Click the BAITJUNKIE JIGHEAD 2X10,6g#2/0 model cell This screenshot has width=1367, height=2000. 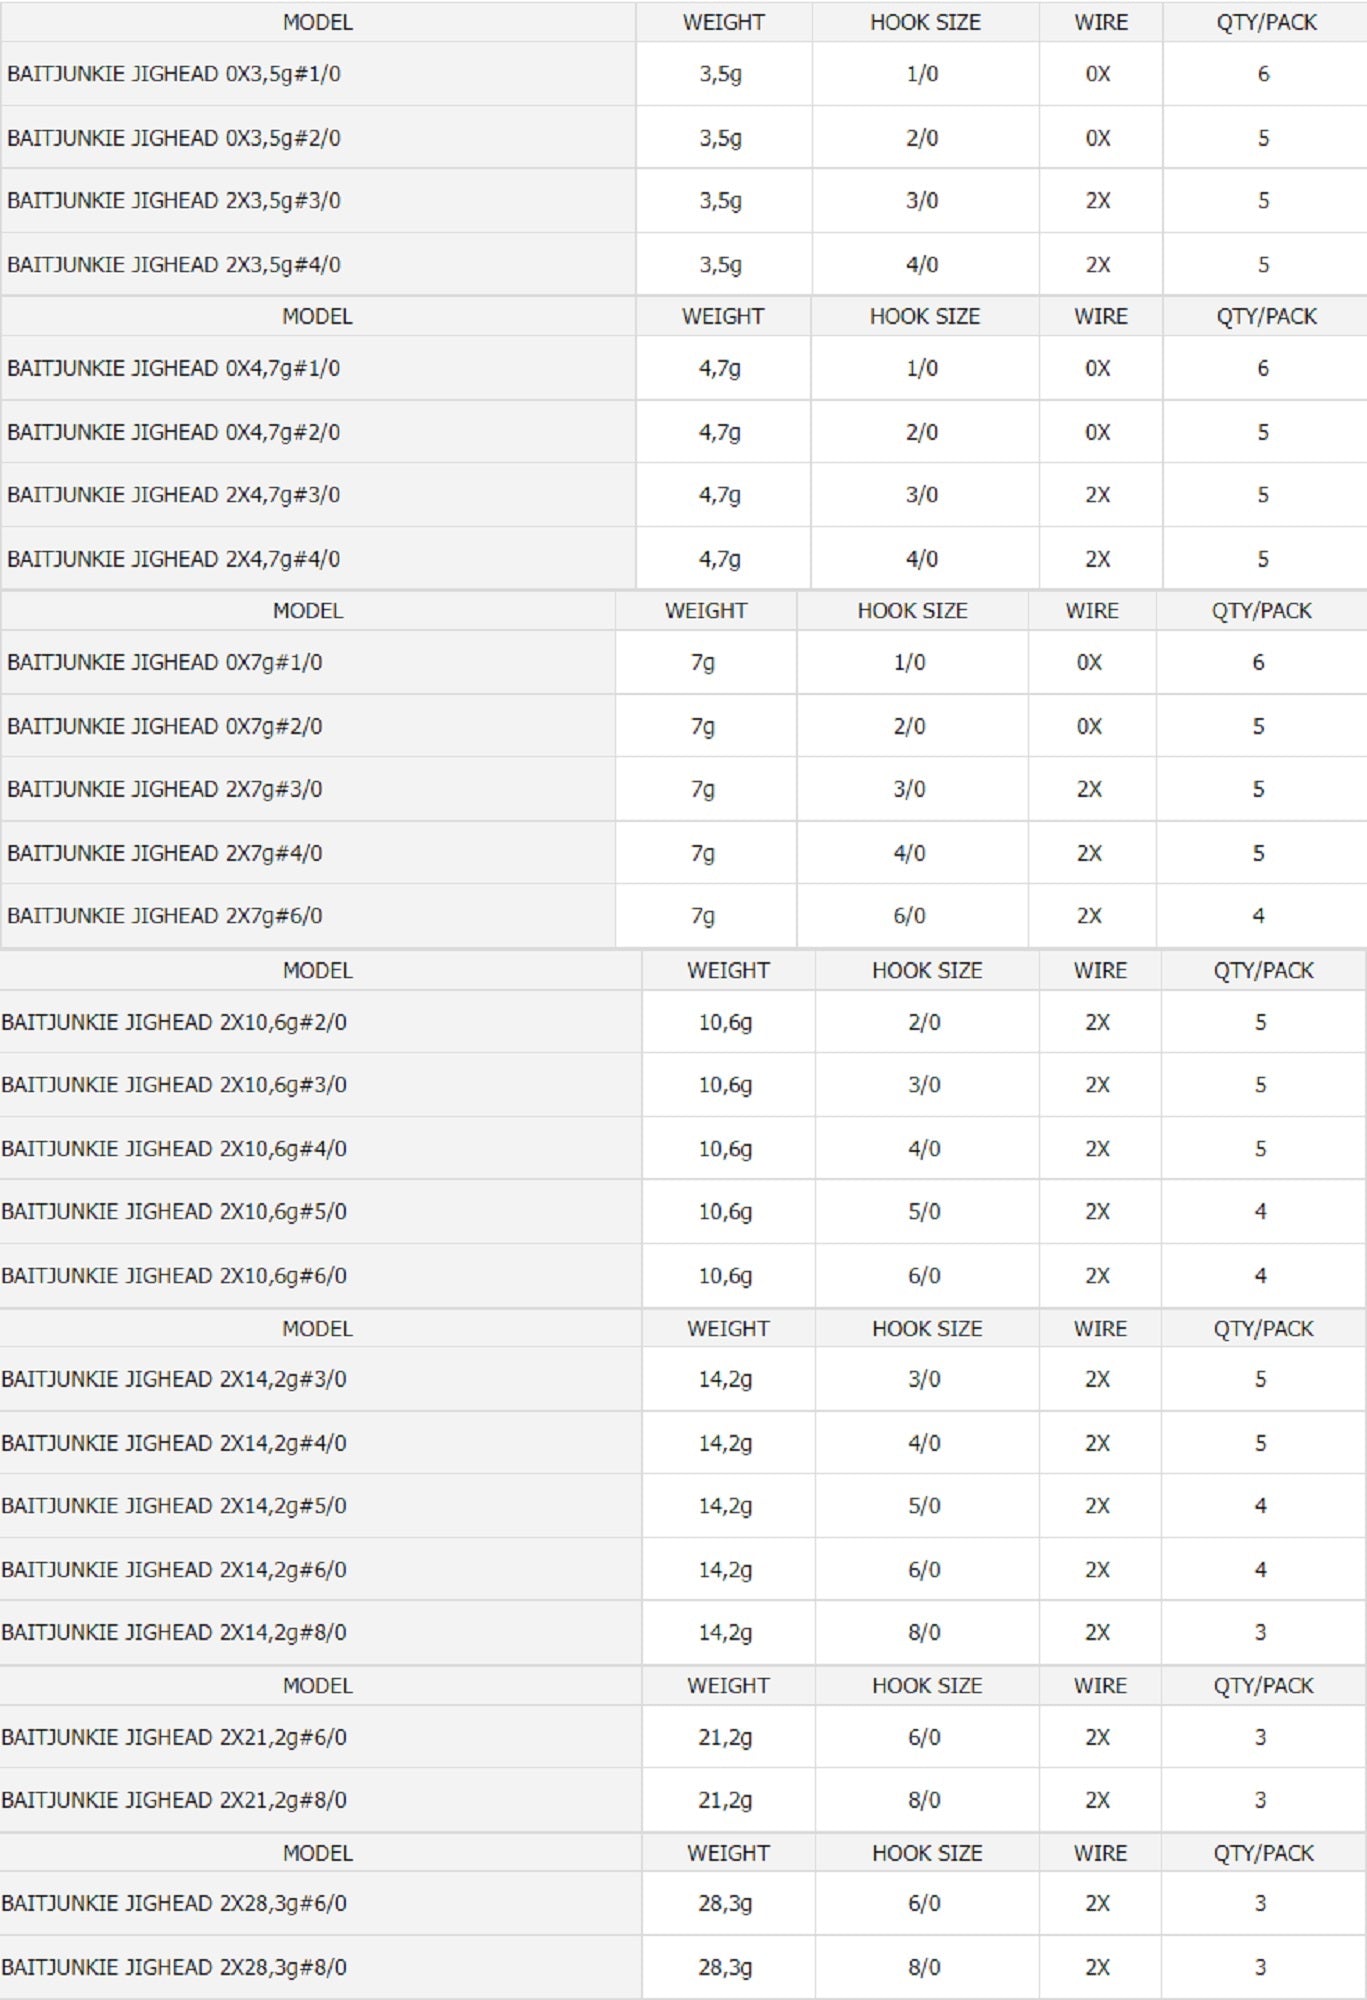174,1023
